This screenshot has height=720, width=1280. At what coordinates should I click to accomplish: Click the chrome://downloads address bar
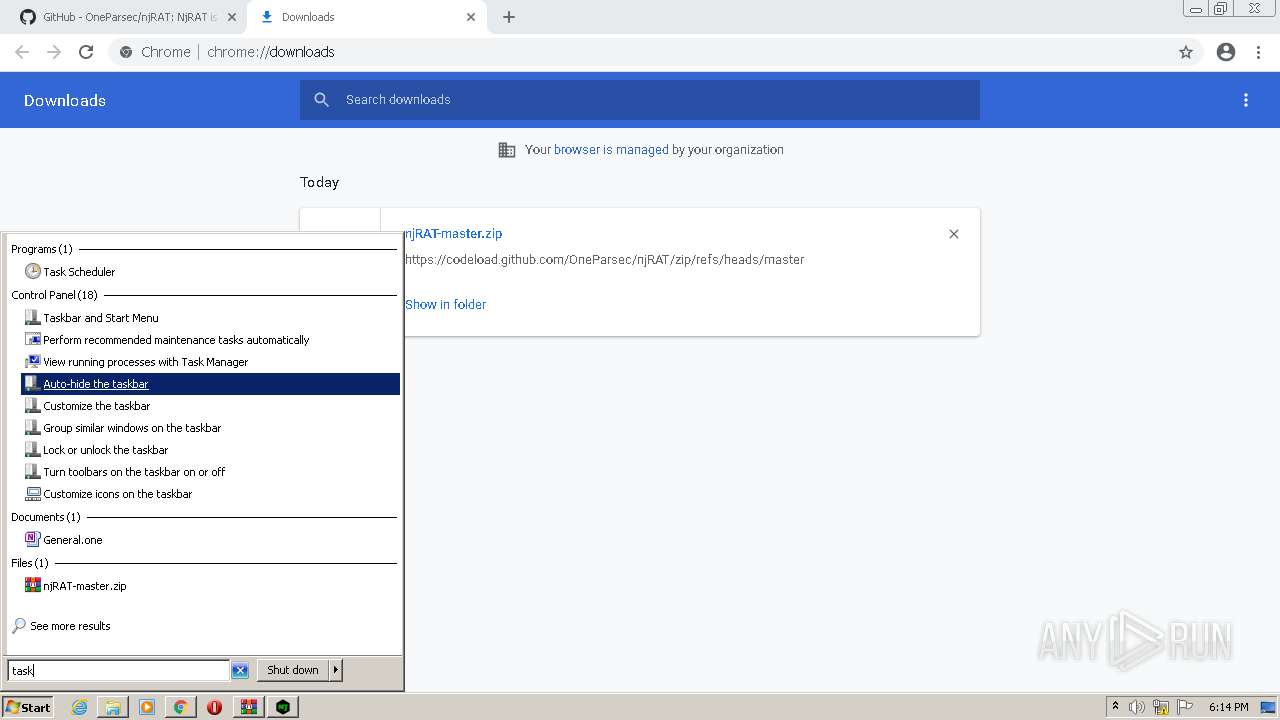click(x=640, y=52)
